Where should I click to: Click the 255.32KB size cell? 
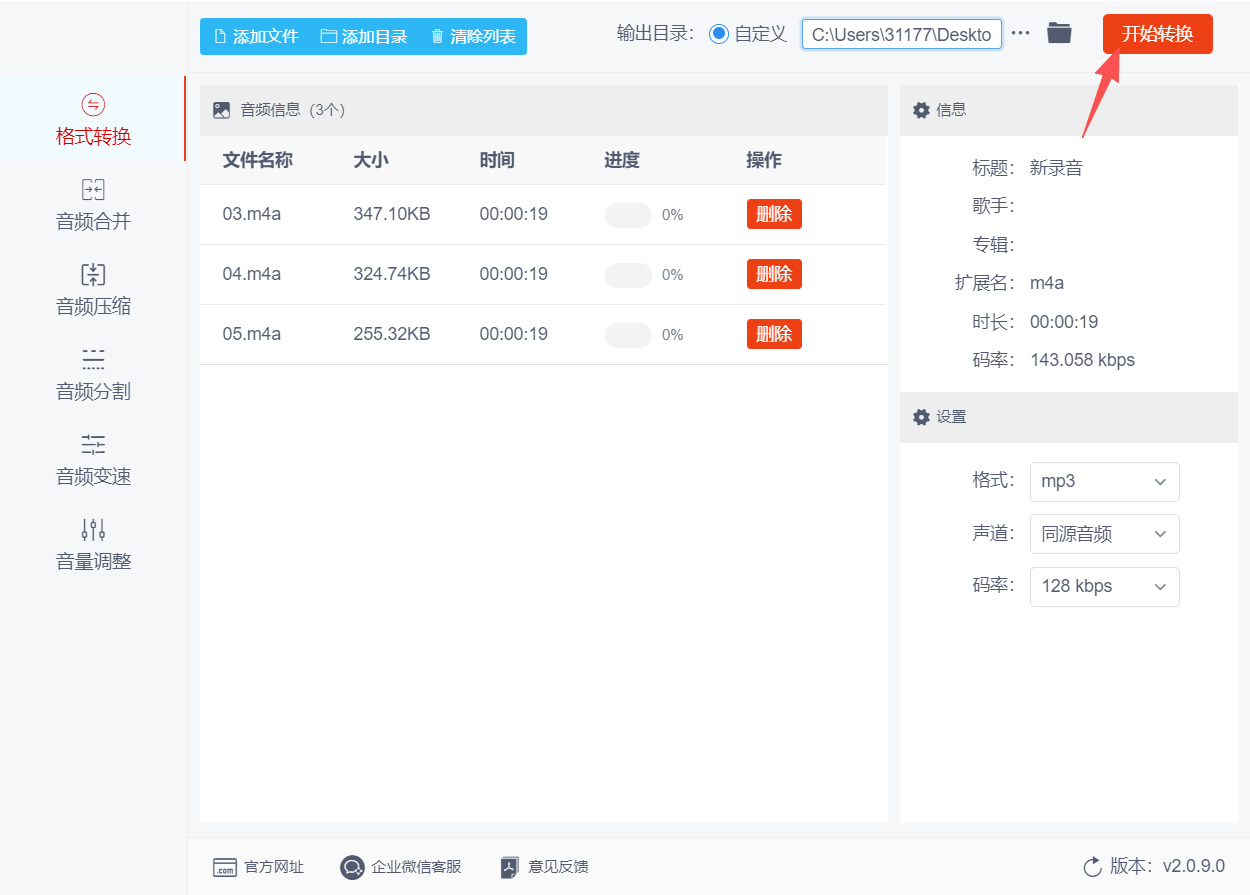click(392, 334)
